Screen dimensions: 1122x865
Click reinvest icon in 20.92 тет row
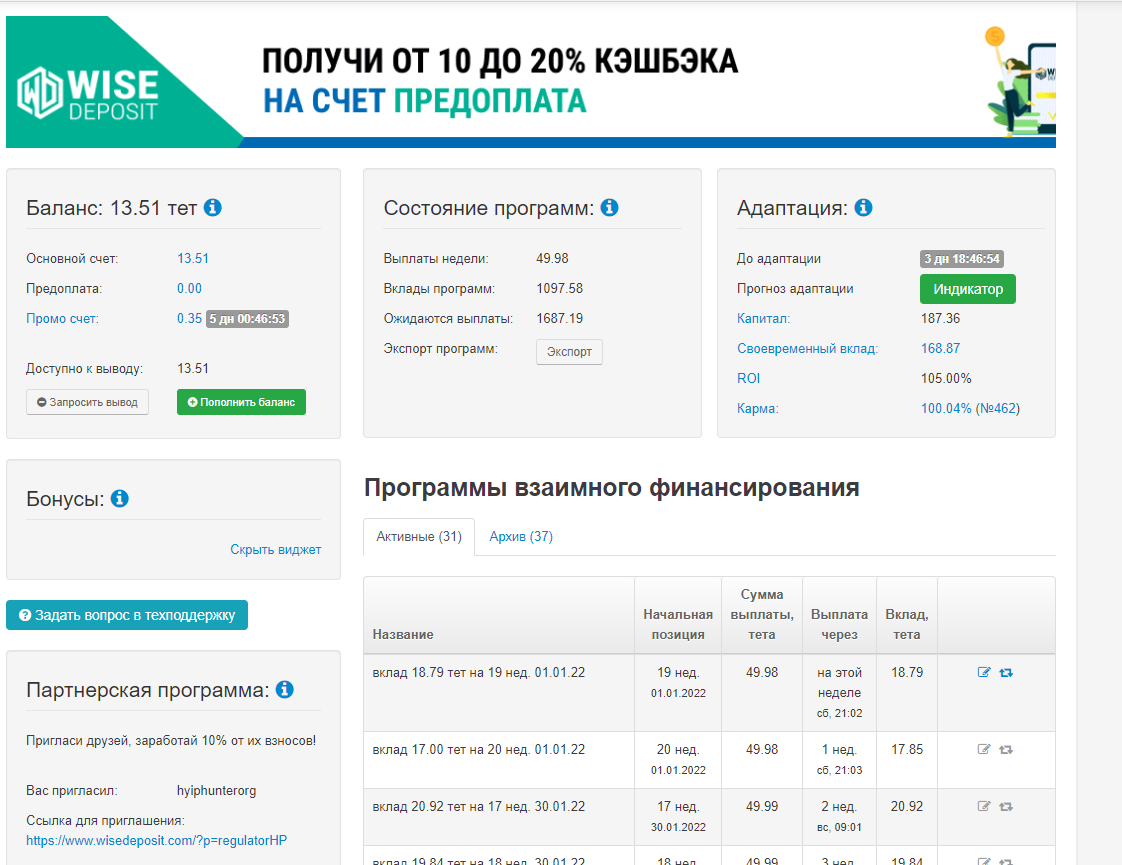1006,806
